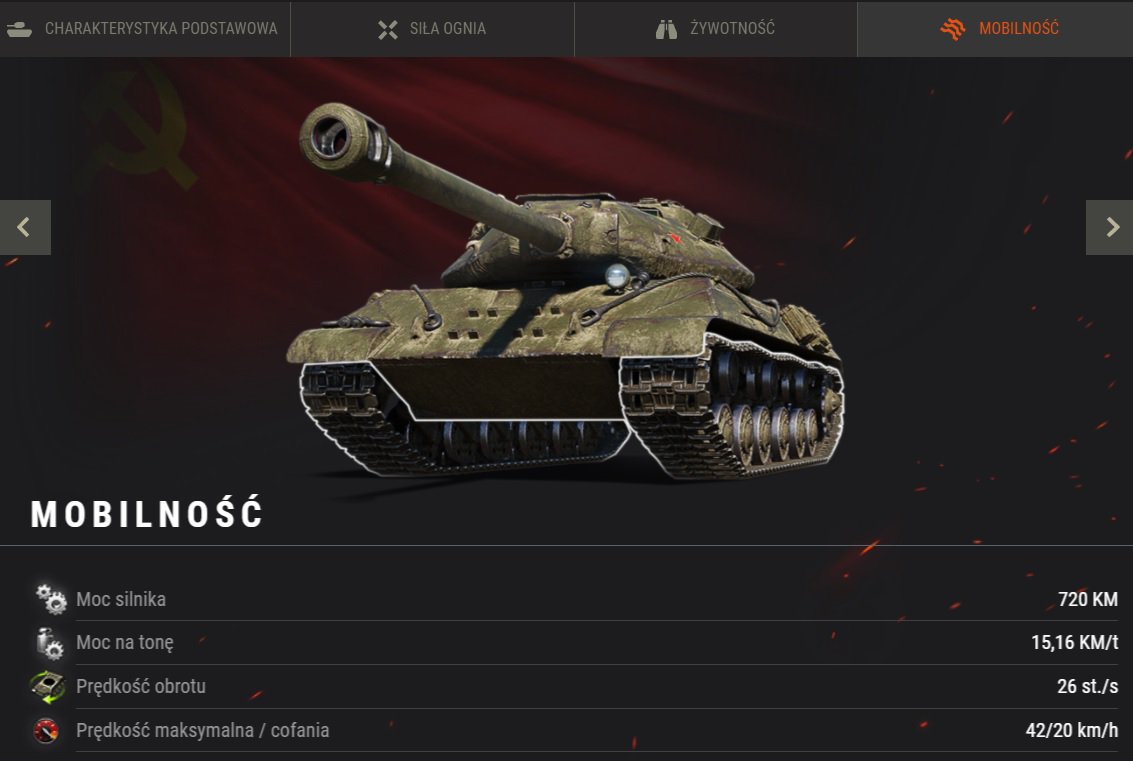Click the traverse speed icon
This screenshot has height=761, width=1133.
tap(48, 687)
